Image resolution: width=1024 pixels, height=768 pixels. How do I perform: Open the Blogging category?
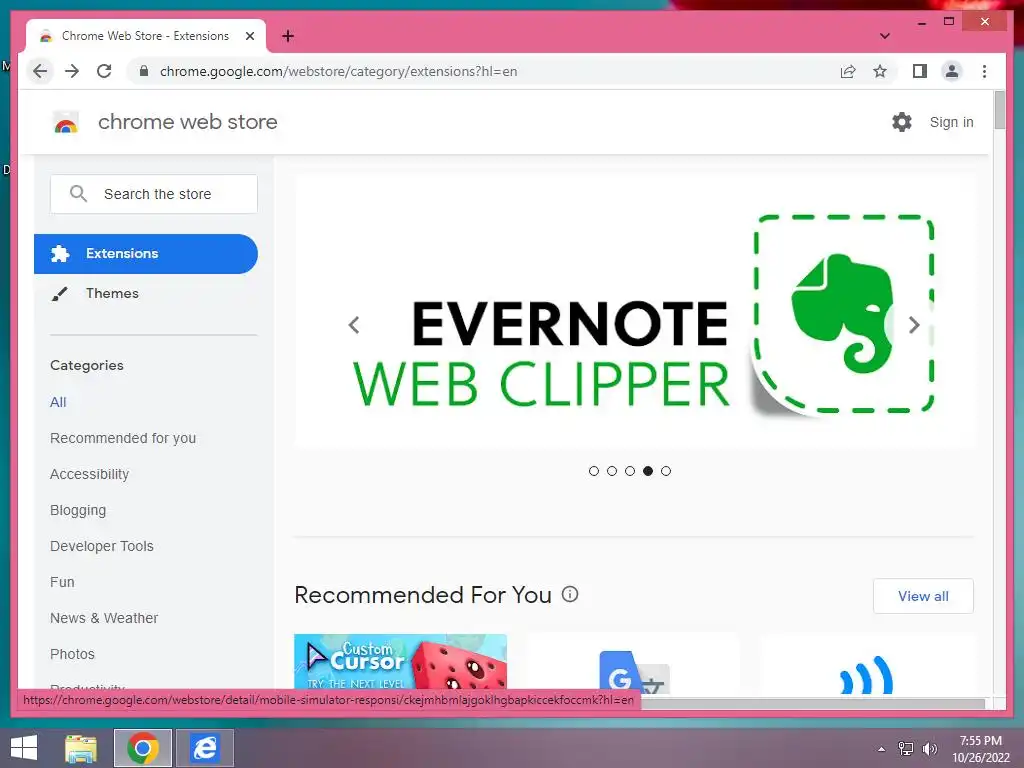tap(78, 510)
